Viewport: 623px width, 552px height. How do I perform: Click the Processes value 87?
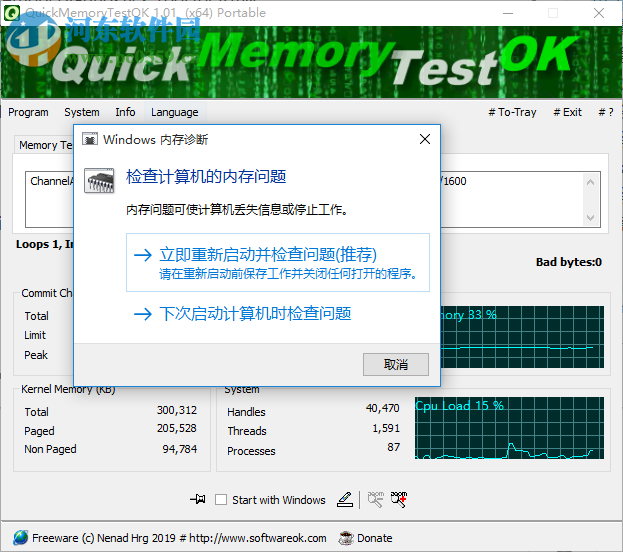coord(393,447)
